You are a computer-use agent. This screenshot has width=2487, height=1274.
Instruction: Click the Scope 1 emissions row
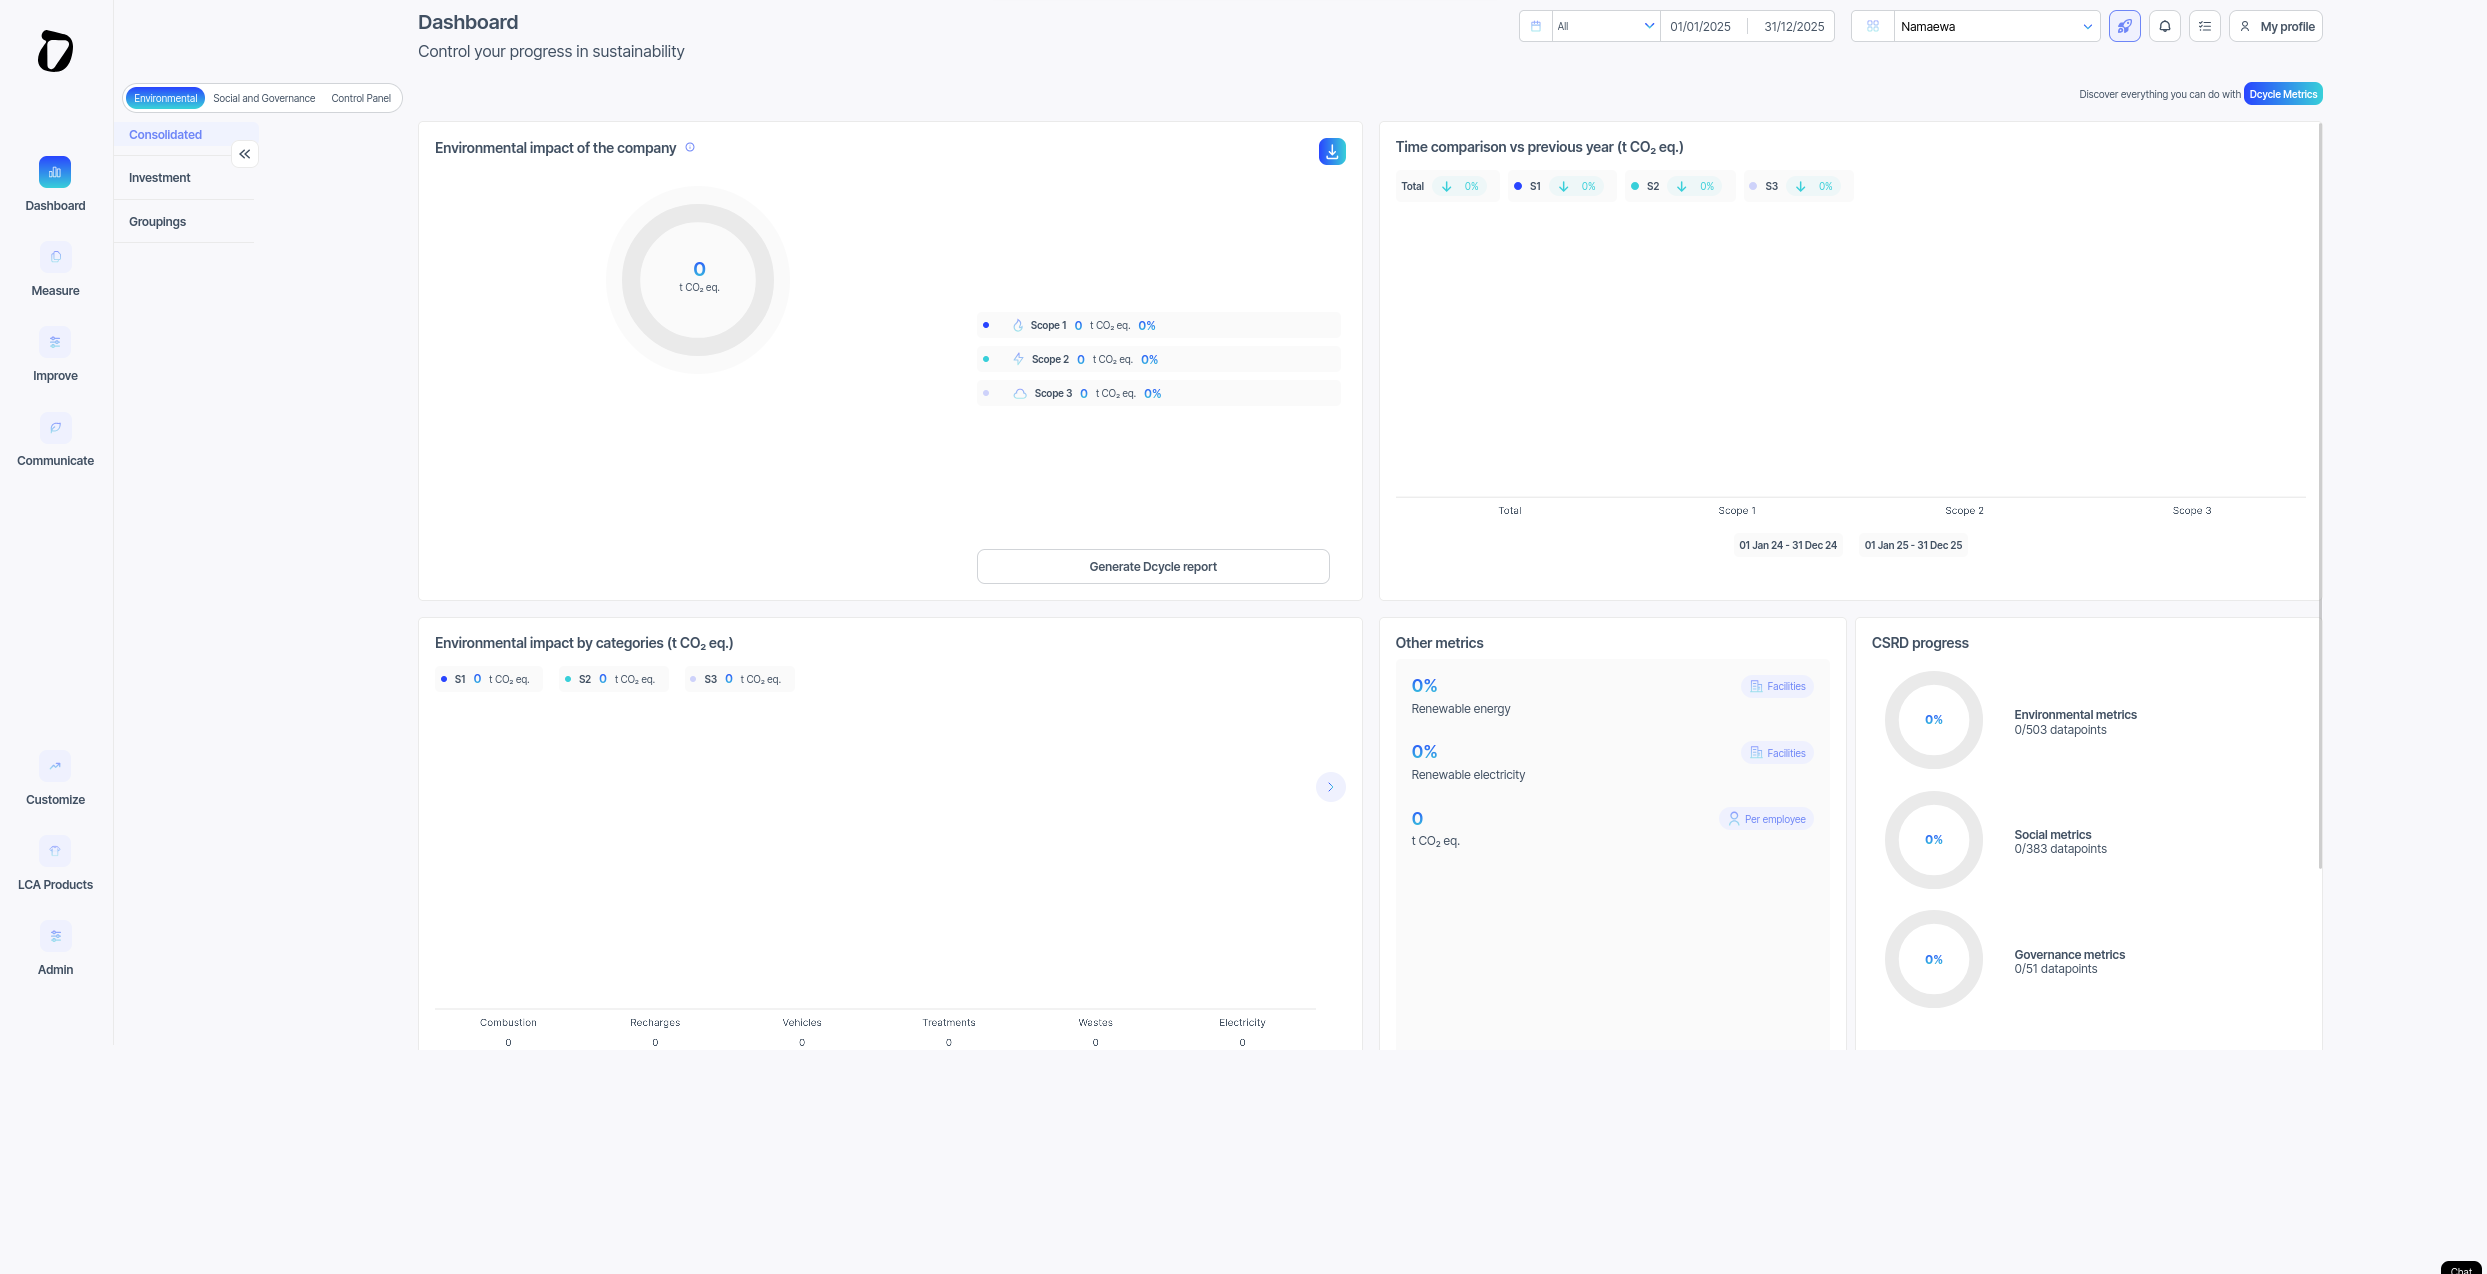(1158, 325)
